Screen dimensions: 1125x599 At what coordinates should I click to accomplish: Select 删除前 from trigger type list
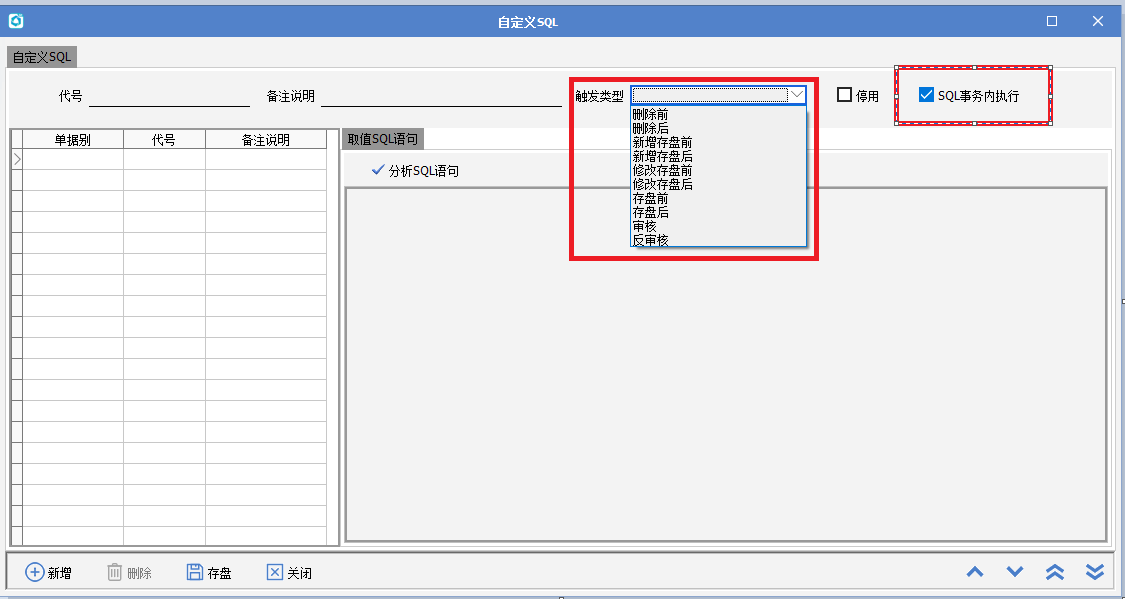(650, 115)
